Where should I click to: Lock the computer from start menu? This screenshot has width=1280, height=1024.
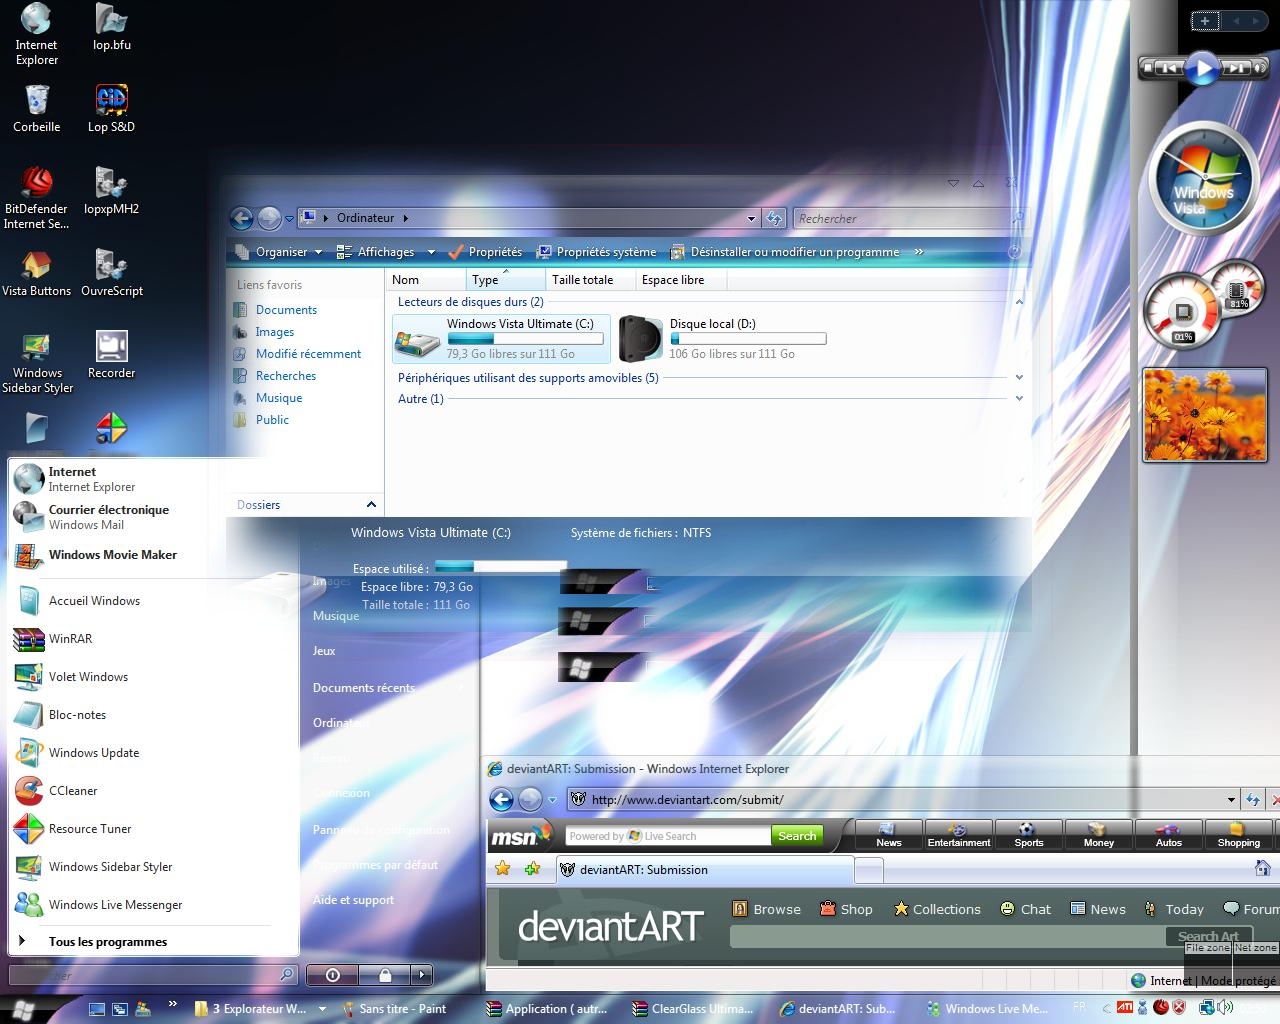click(x=386, y=974)
